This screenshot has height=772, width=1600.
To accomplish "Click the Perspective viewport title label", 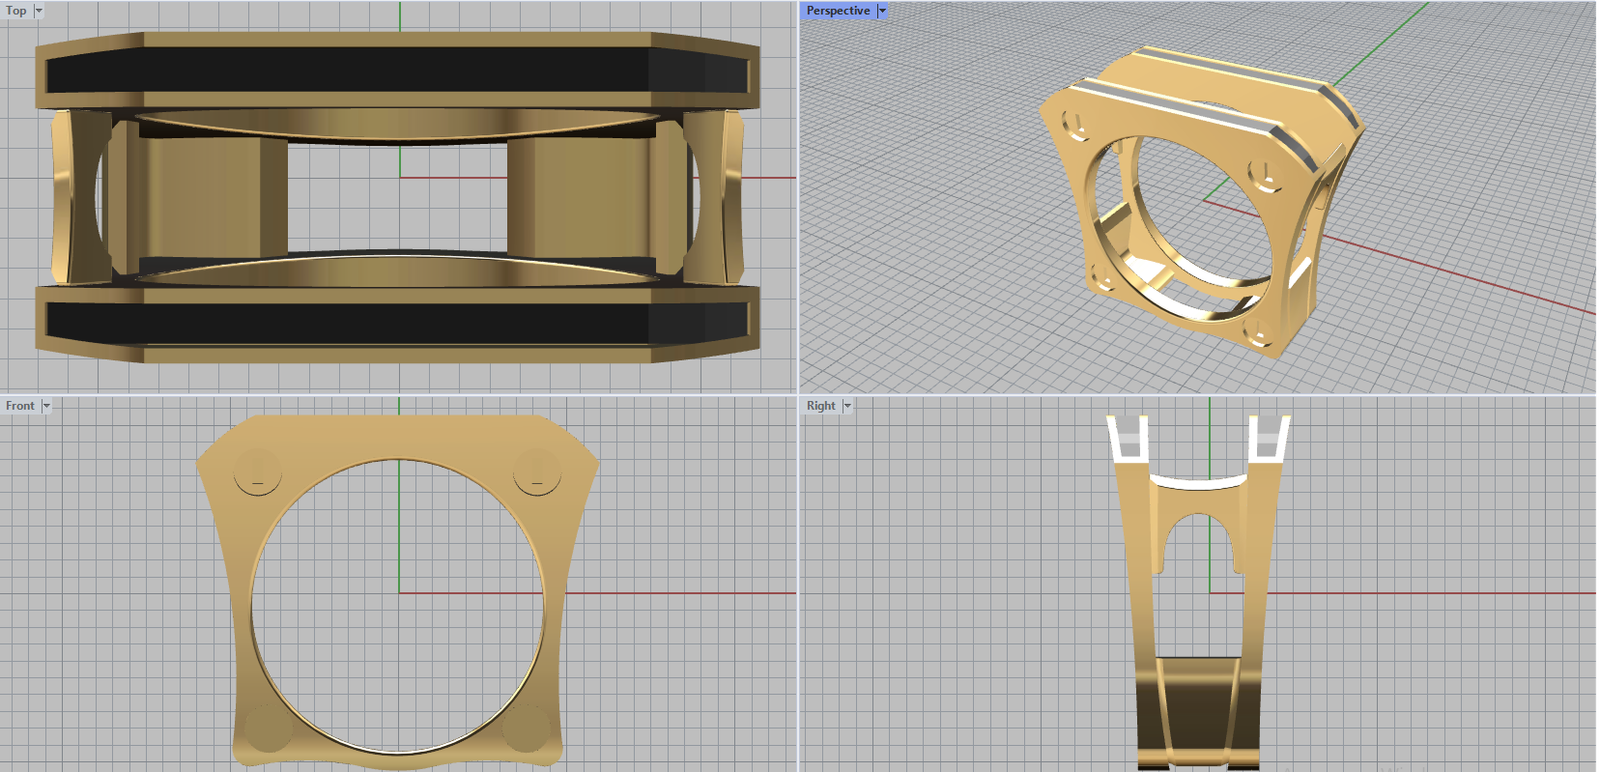I will point(838,11).
